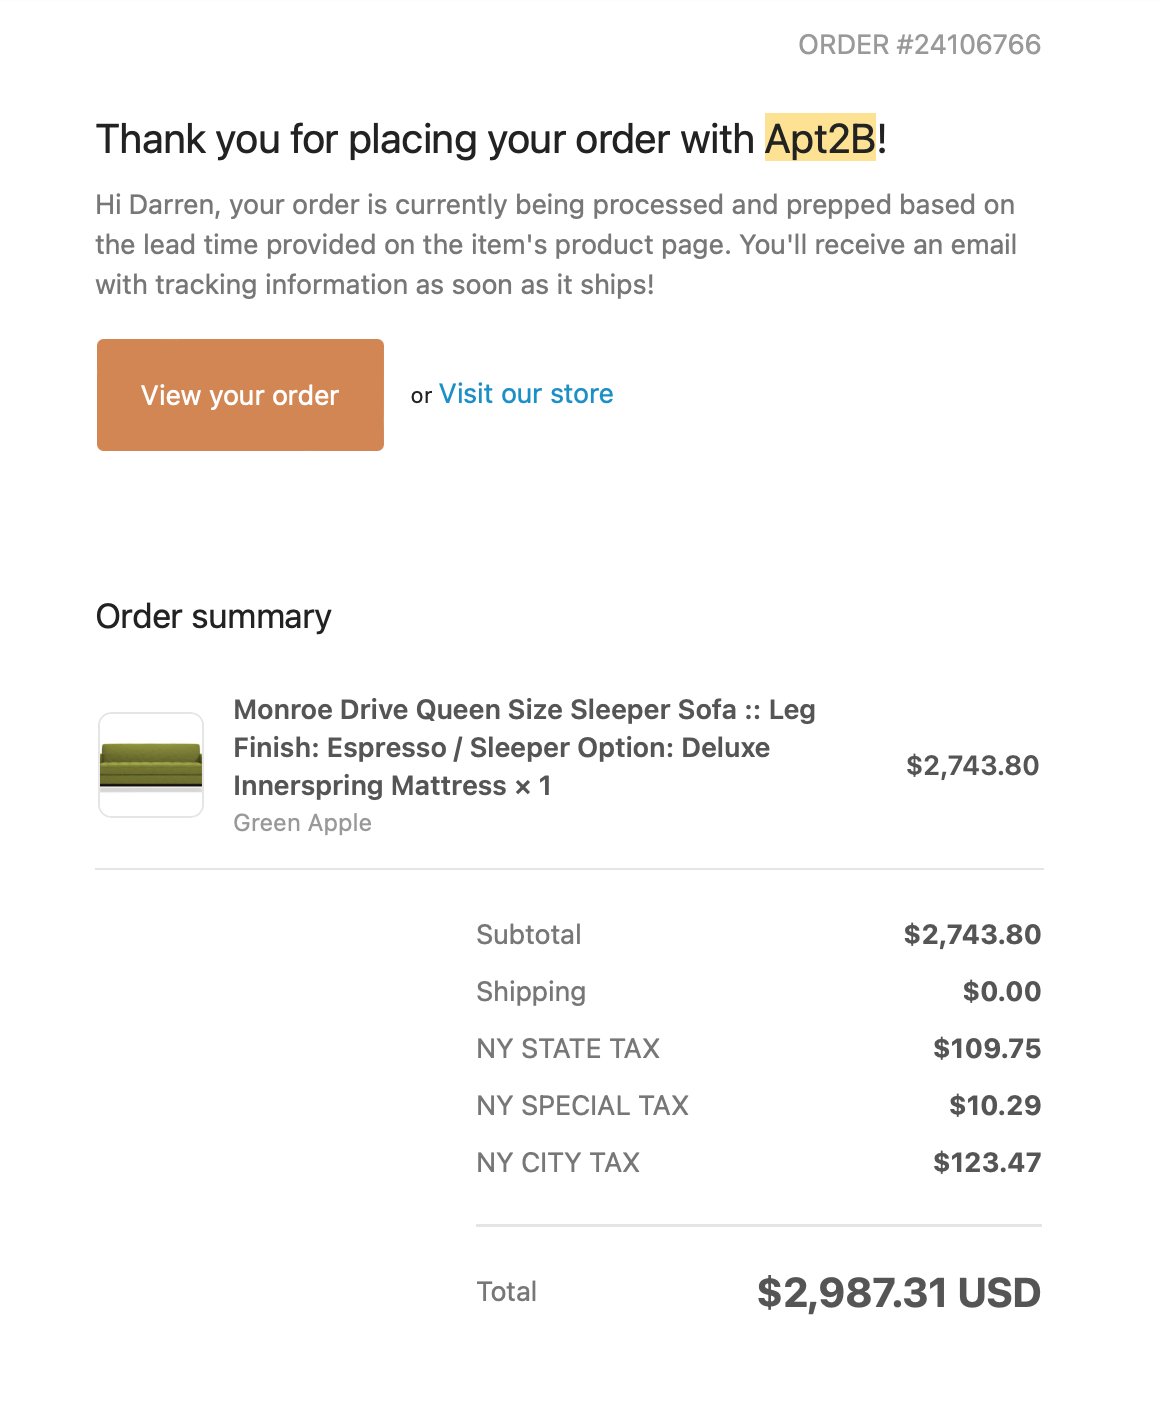Click the $123.47 city tax amount
The height and width of the screenshot is (1422, 1164).
coord(987,1163)
